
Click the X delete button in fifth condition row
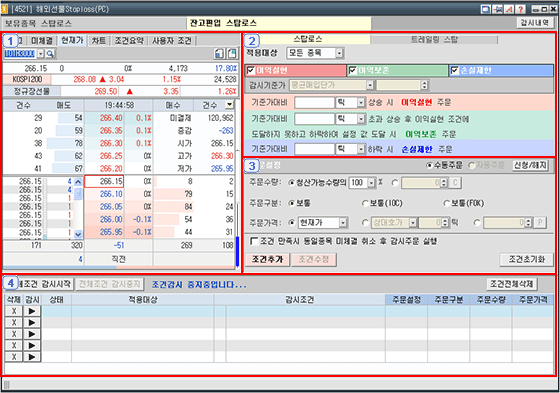pyautogui.click(x=14, y=357)
